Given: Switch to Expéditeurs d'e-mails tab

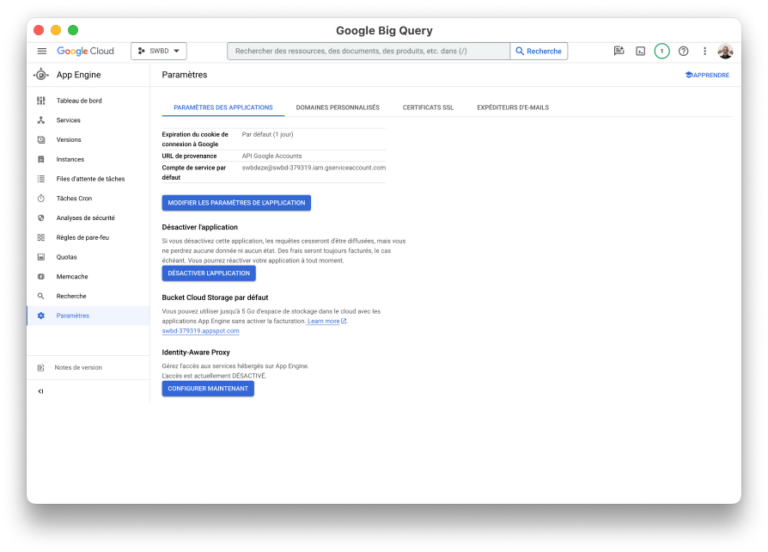Looking at the screenshot, I should [x=513, y=108].
